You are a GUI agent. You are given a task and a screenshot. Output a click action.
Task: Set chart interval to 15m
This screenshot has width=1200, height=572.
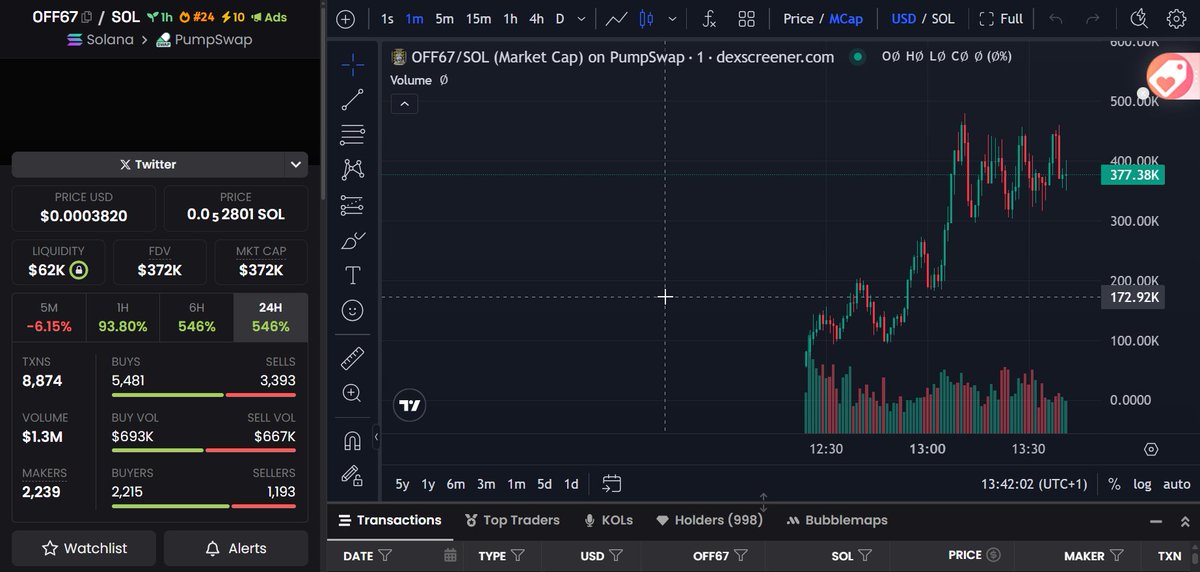pyautogui.click(x=478, y=19)
